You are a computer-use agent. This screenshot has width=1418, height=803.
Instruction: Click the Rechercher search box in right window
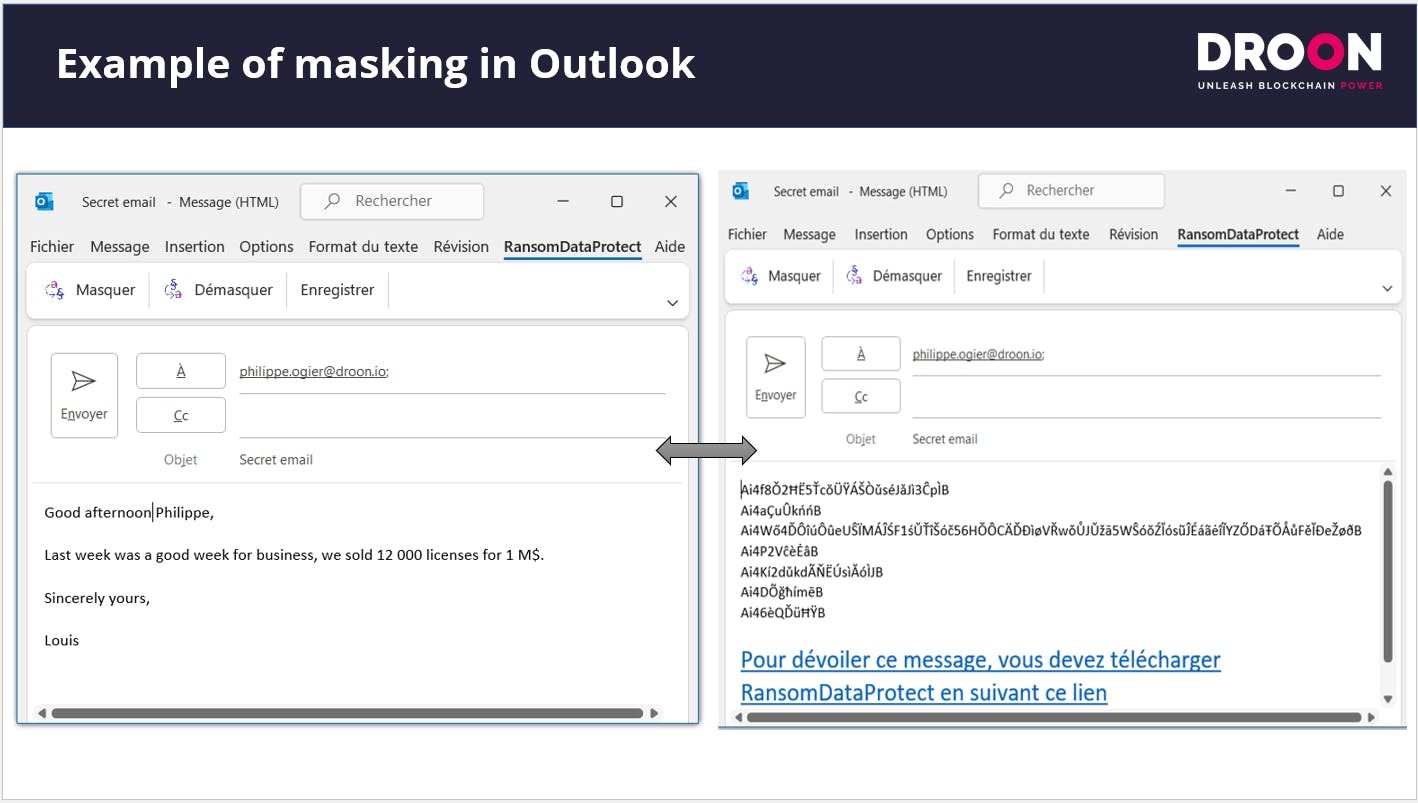1071,190
